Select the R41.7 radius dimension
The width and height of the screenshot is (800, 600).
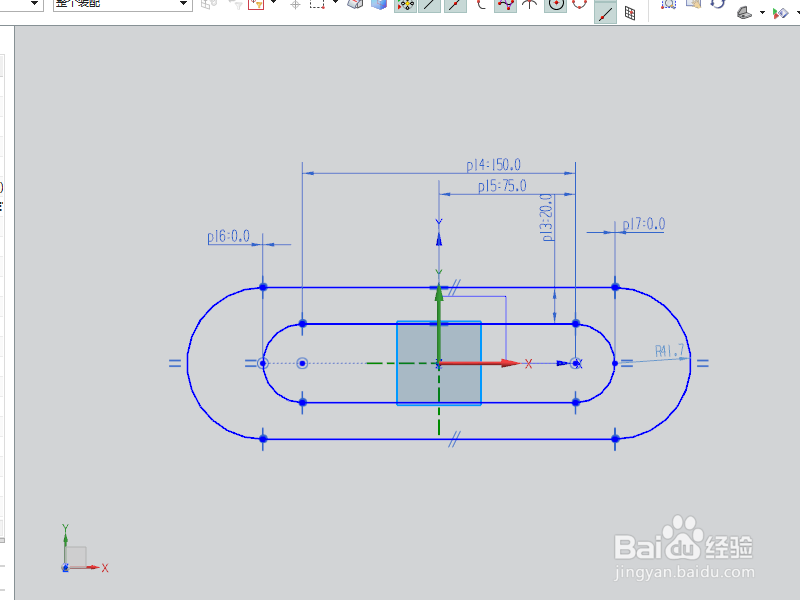669,351
